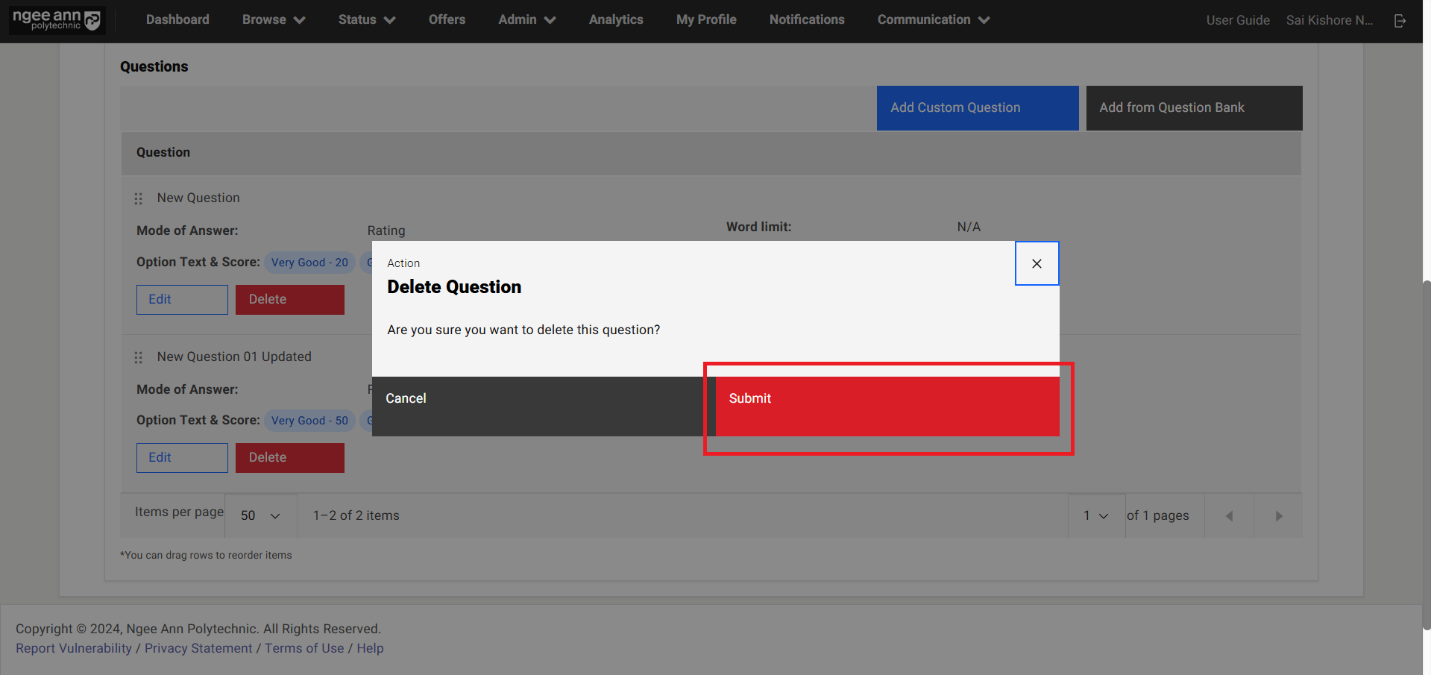The width and height of the screenshot is (1431, 675).
Task: Open the page number selector dropdown
Action: click(1096, 516)
